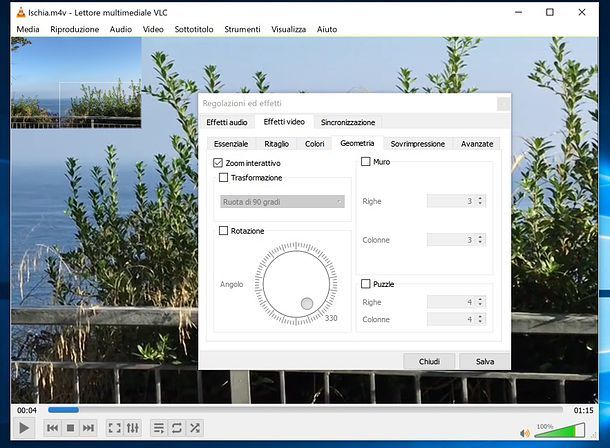Maximize the VLC window
Image resolution: width=610 pixels, height=448 pixels.
pos(550,12)
